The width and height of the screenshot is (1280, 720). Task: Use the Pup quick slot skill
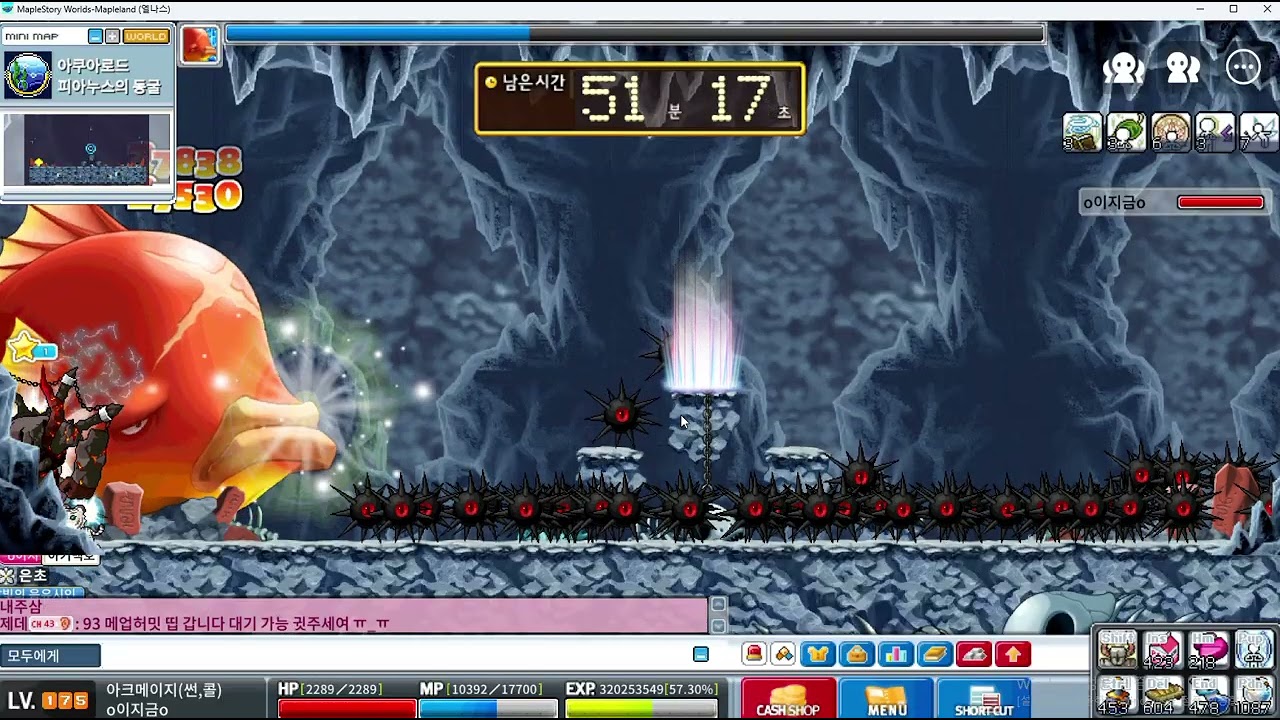tap(1254, 649)
